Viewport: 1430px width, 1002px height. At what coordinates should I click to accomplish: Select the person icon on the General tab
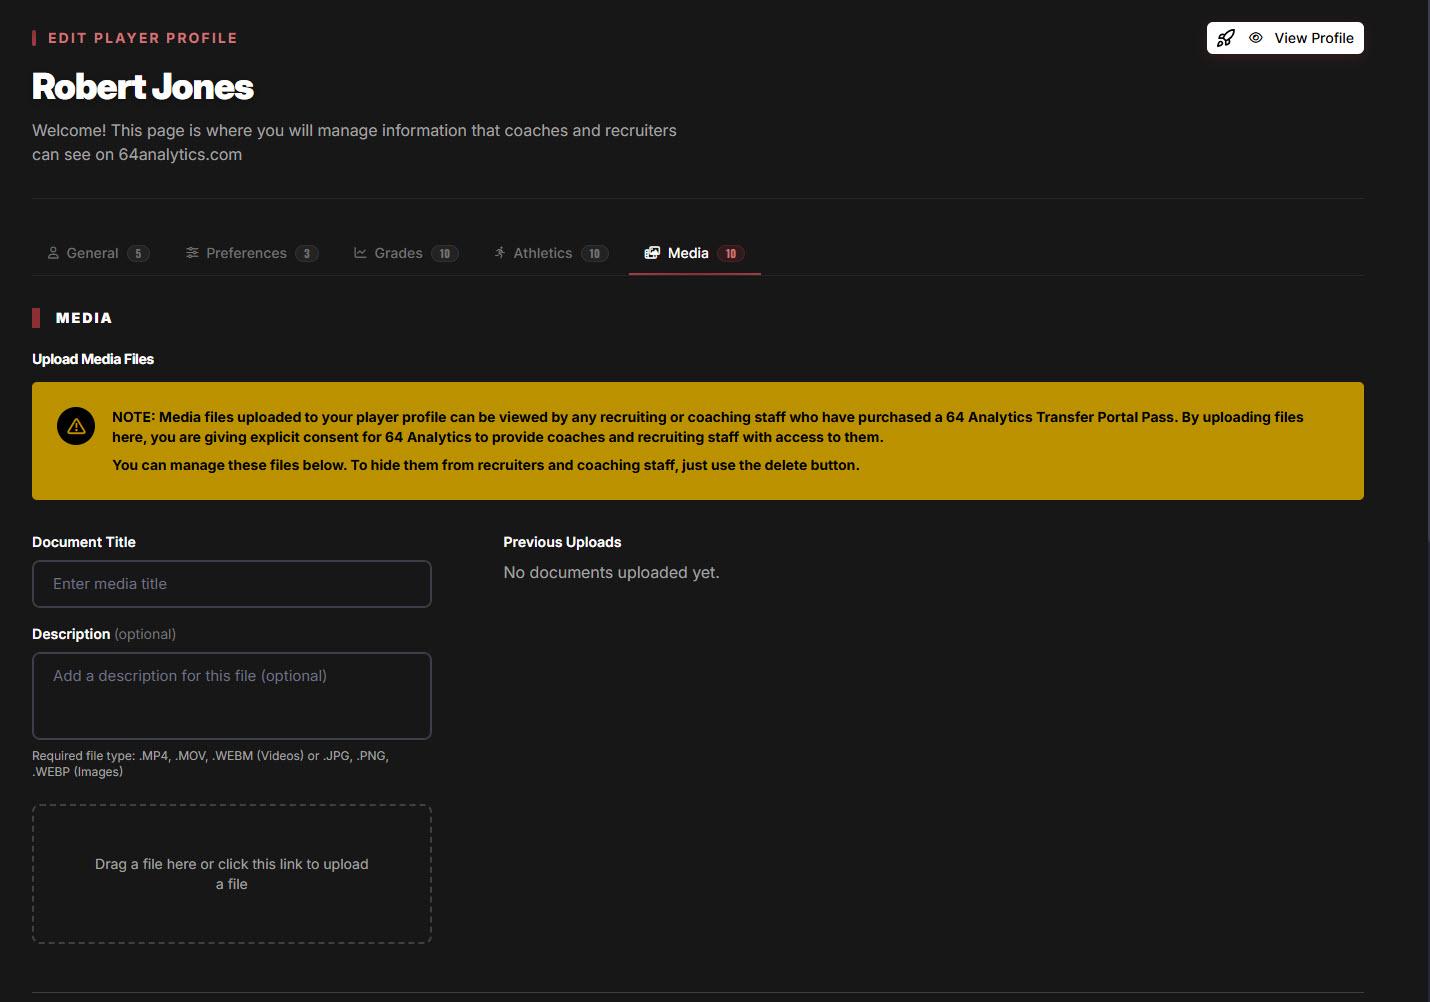click(x=53, y=252)
